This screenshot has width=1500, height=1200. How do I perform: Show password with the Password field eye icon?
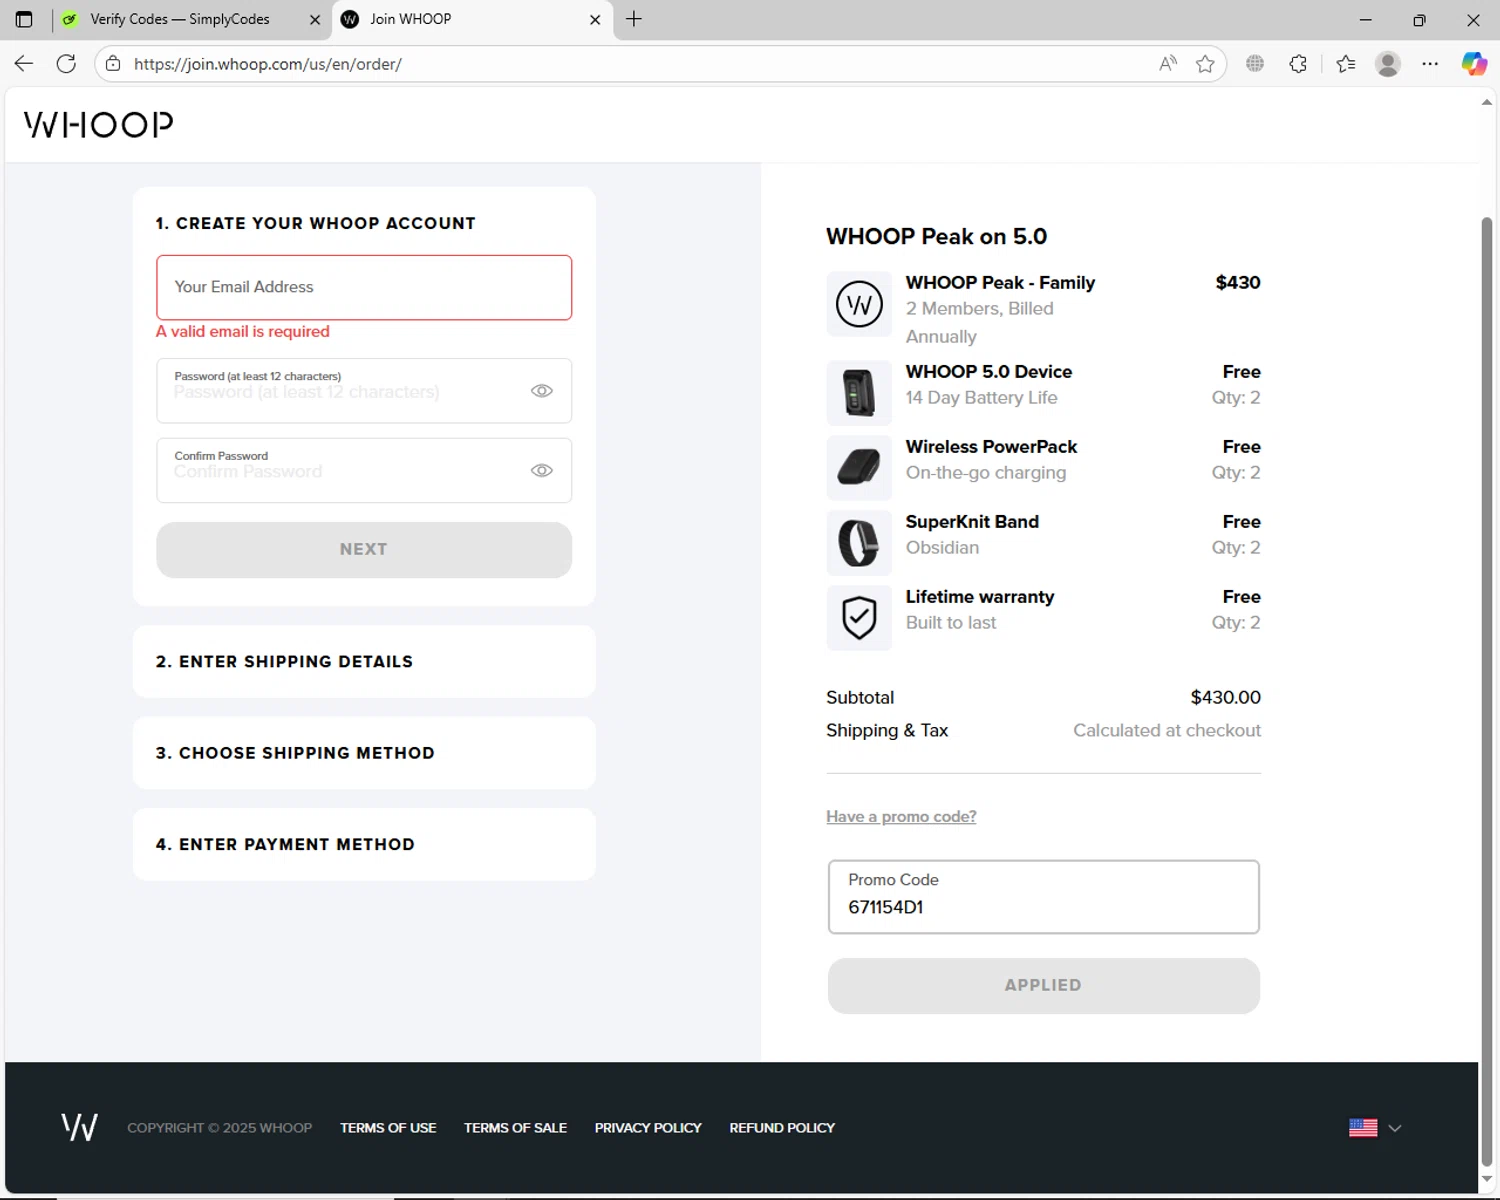[542, 391]
